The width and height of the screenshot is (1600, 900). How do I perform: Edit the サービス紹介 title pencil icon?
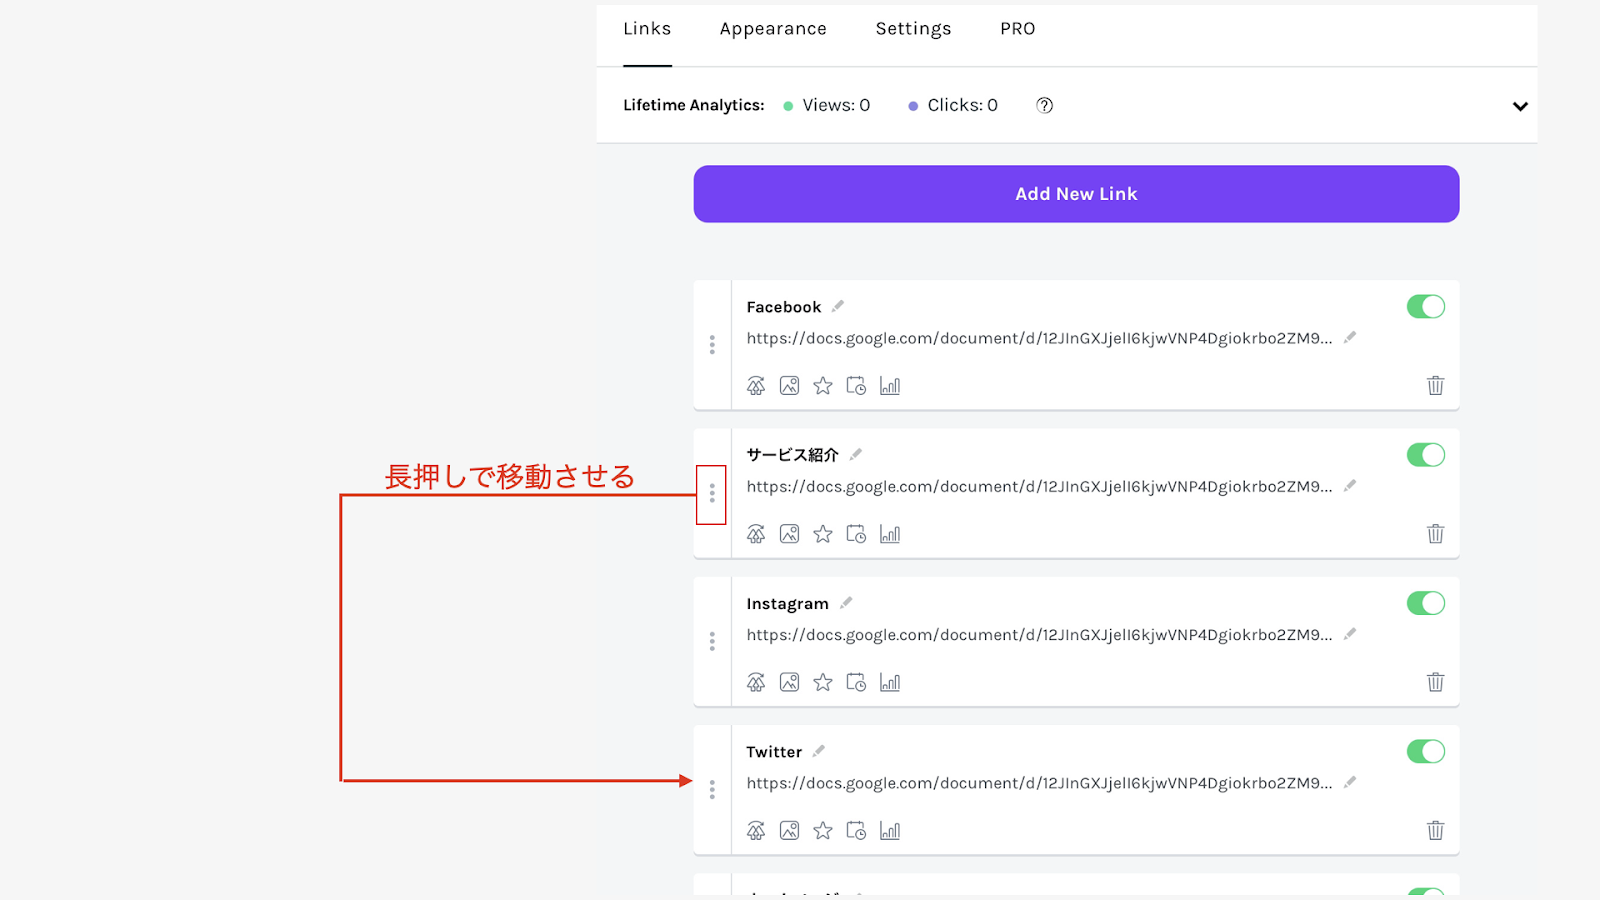click(x=855, y=454)
